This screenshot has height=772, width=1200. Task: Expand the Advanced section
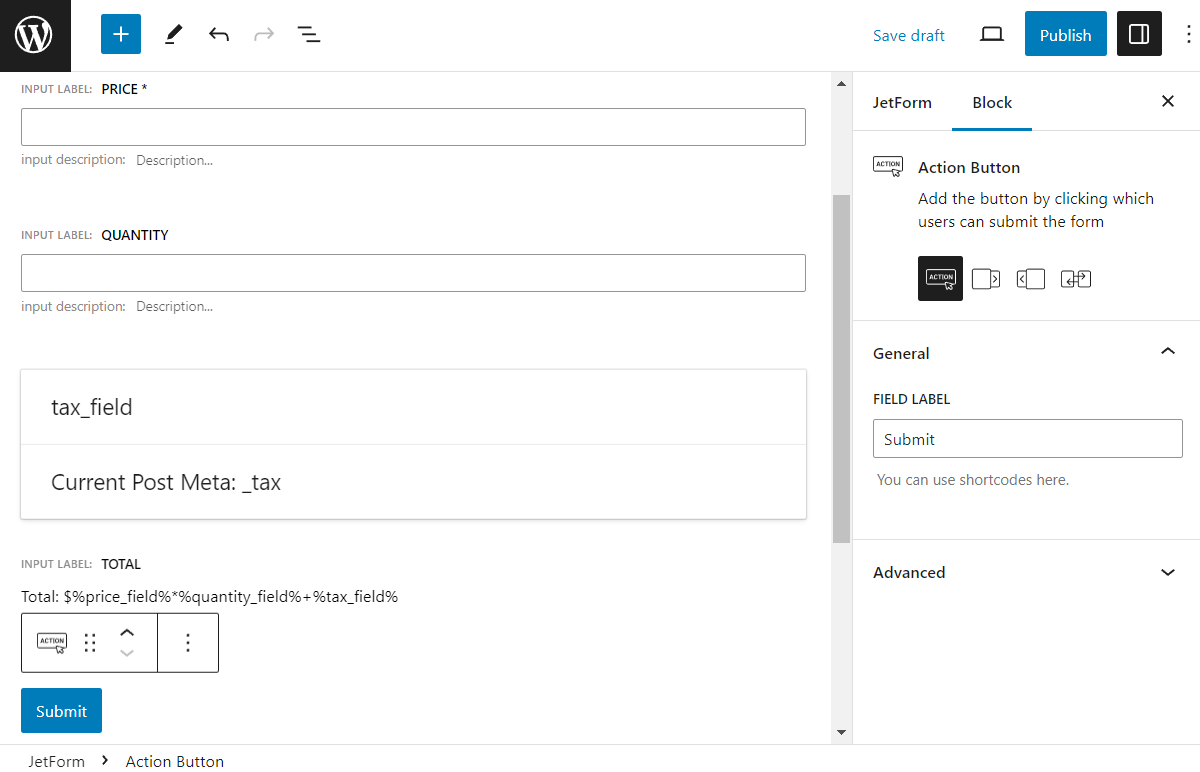[1167, 572]
